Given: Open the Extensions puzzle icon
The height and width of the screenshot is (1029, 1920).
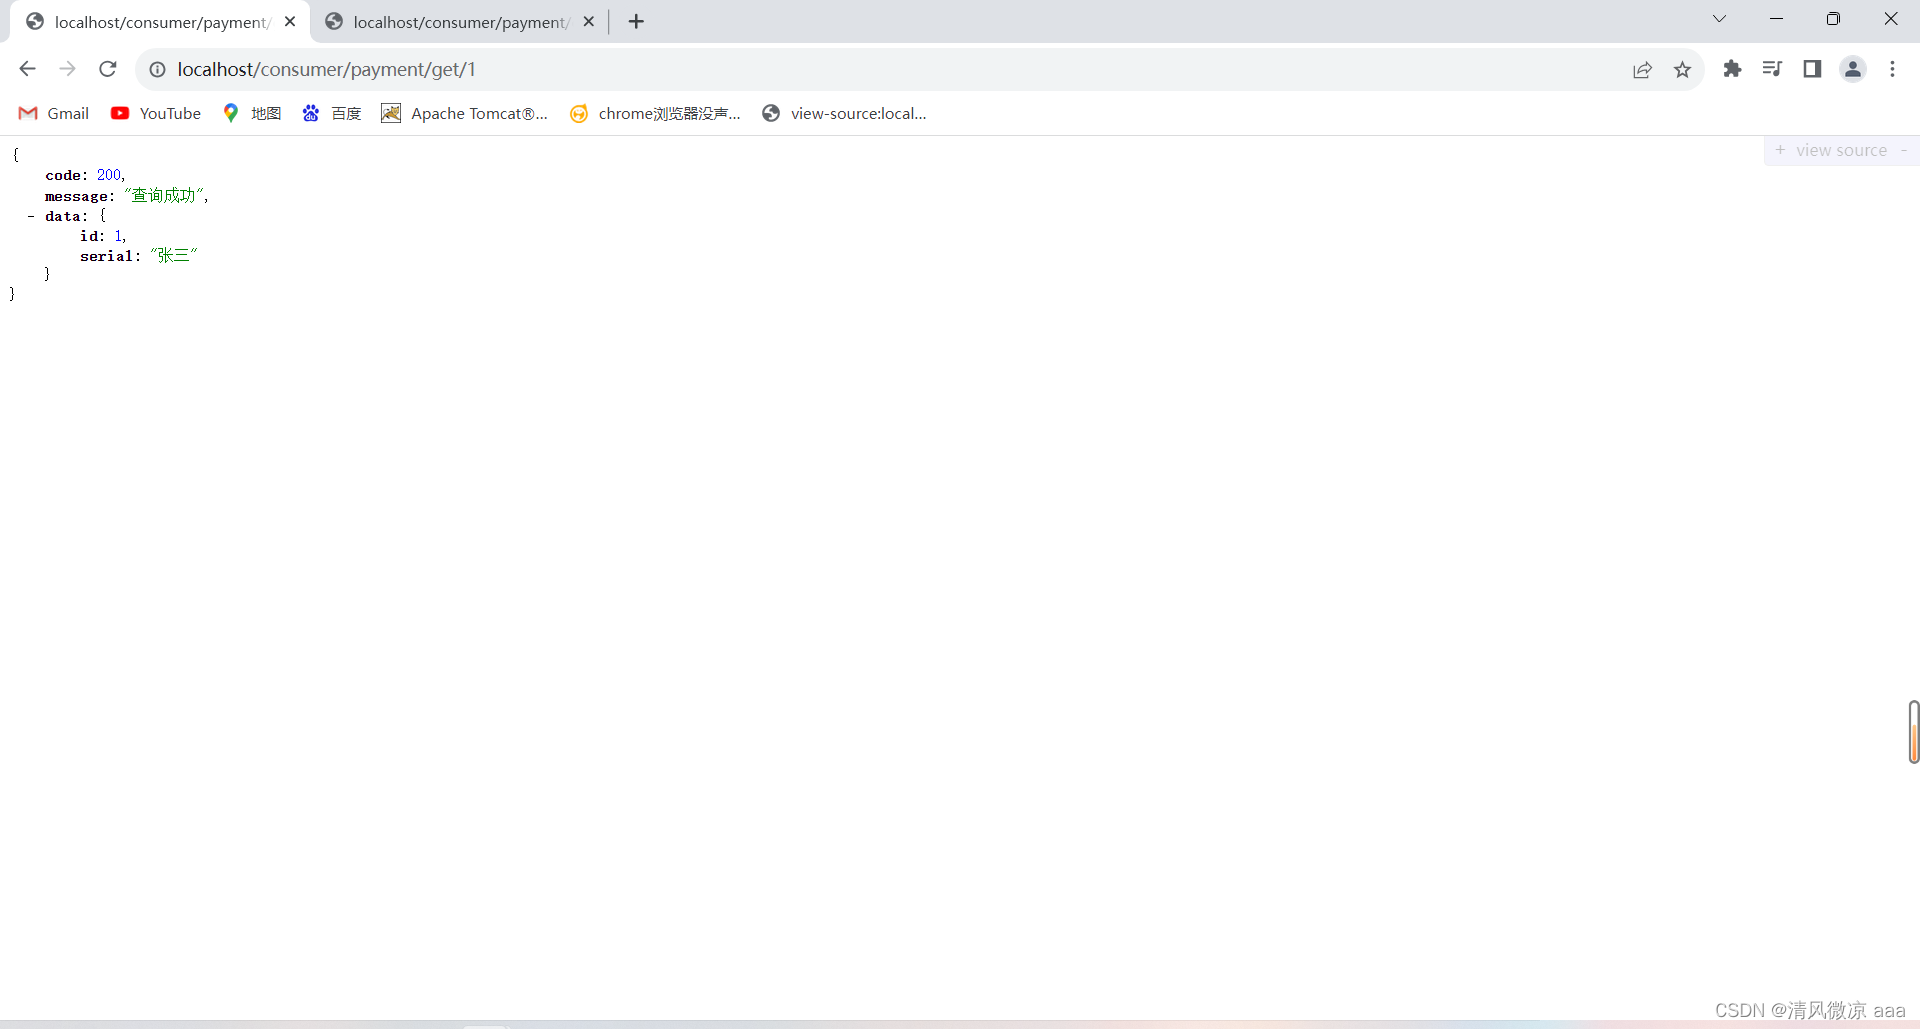Looking at the screenshot, I should coord(1732,69).
